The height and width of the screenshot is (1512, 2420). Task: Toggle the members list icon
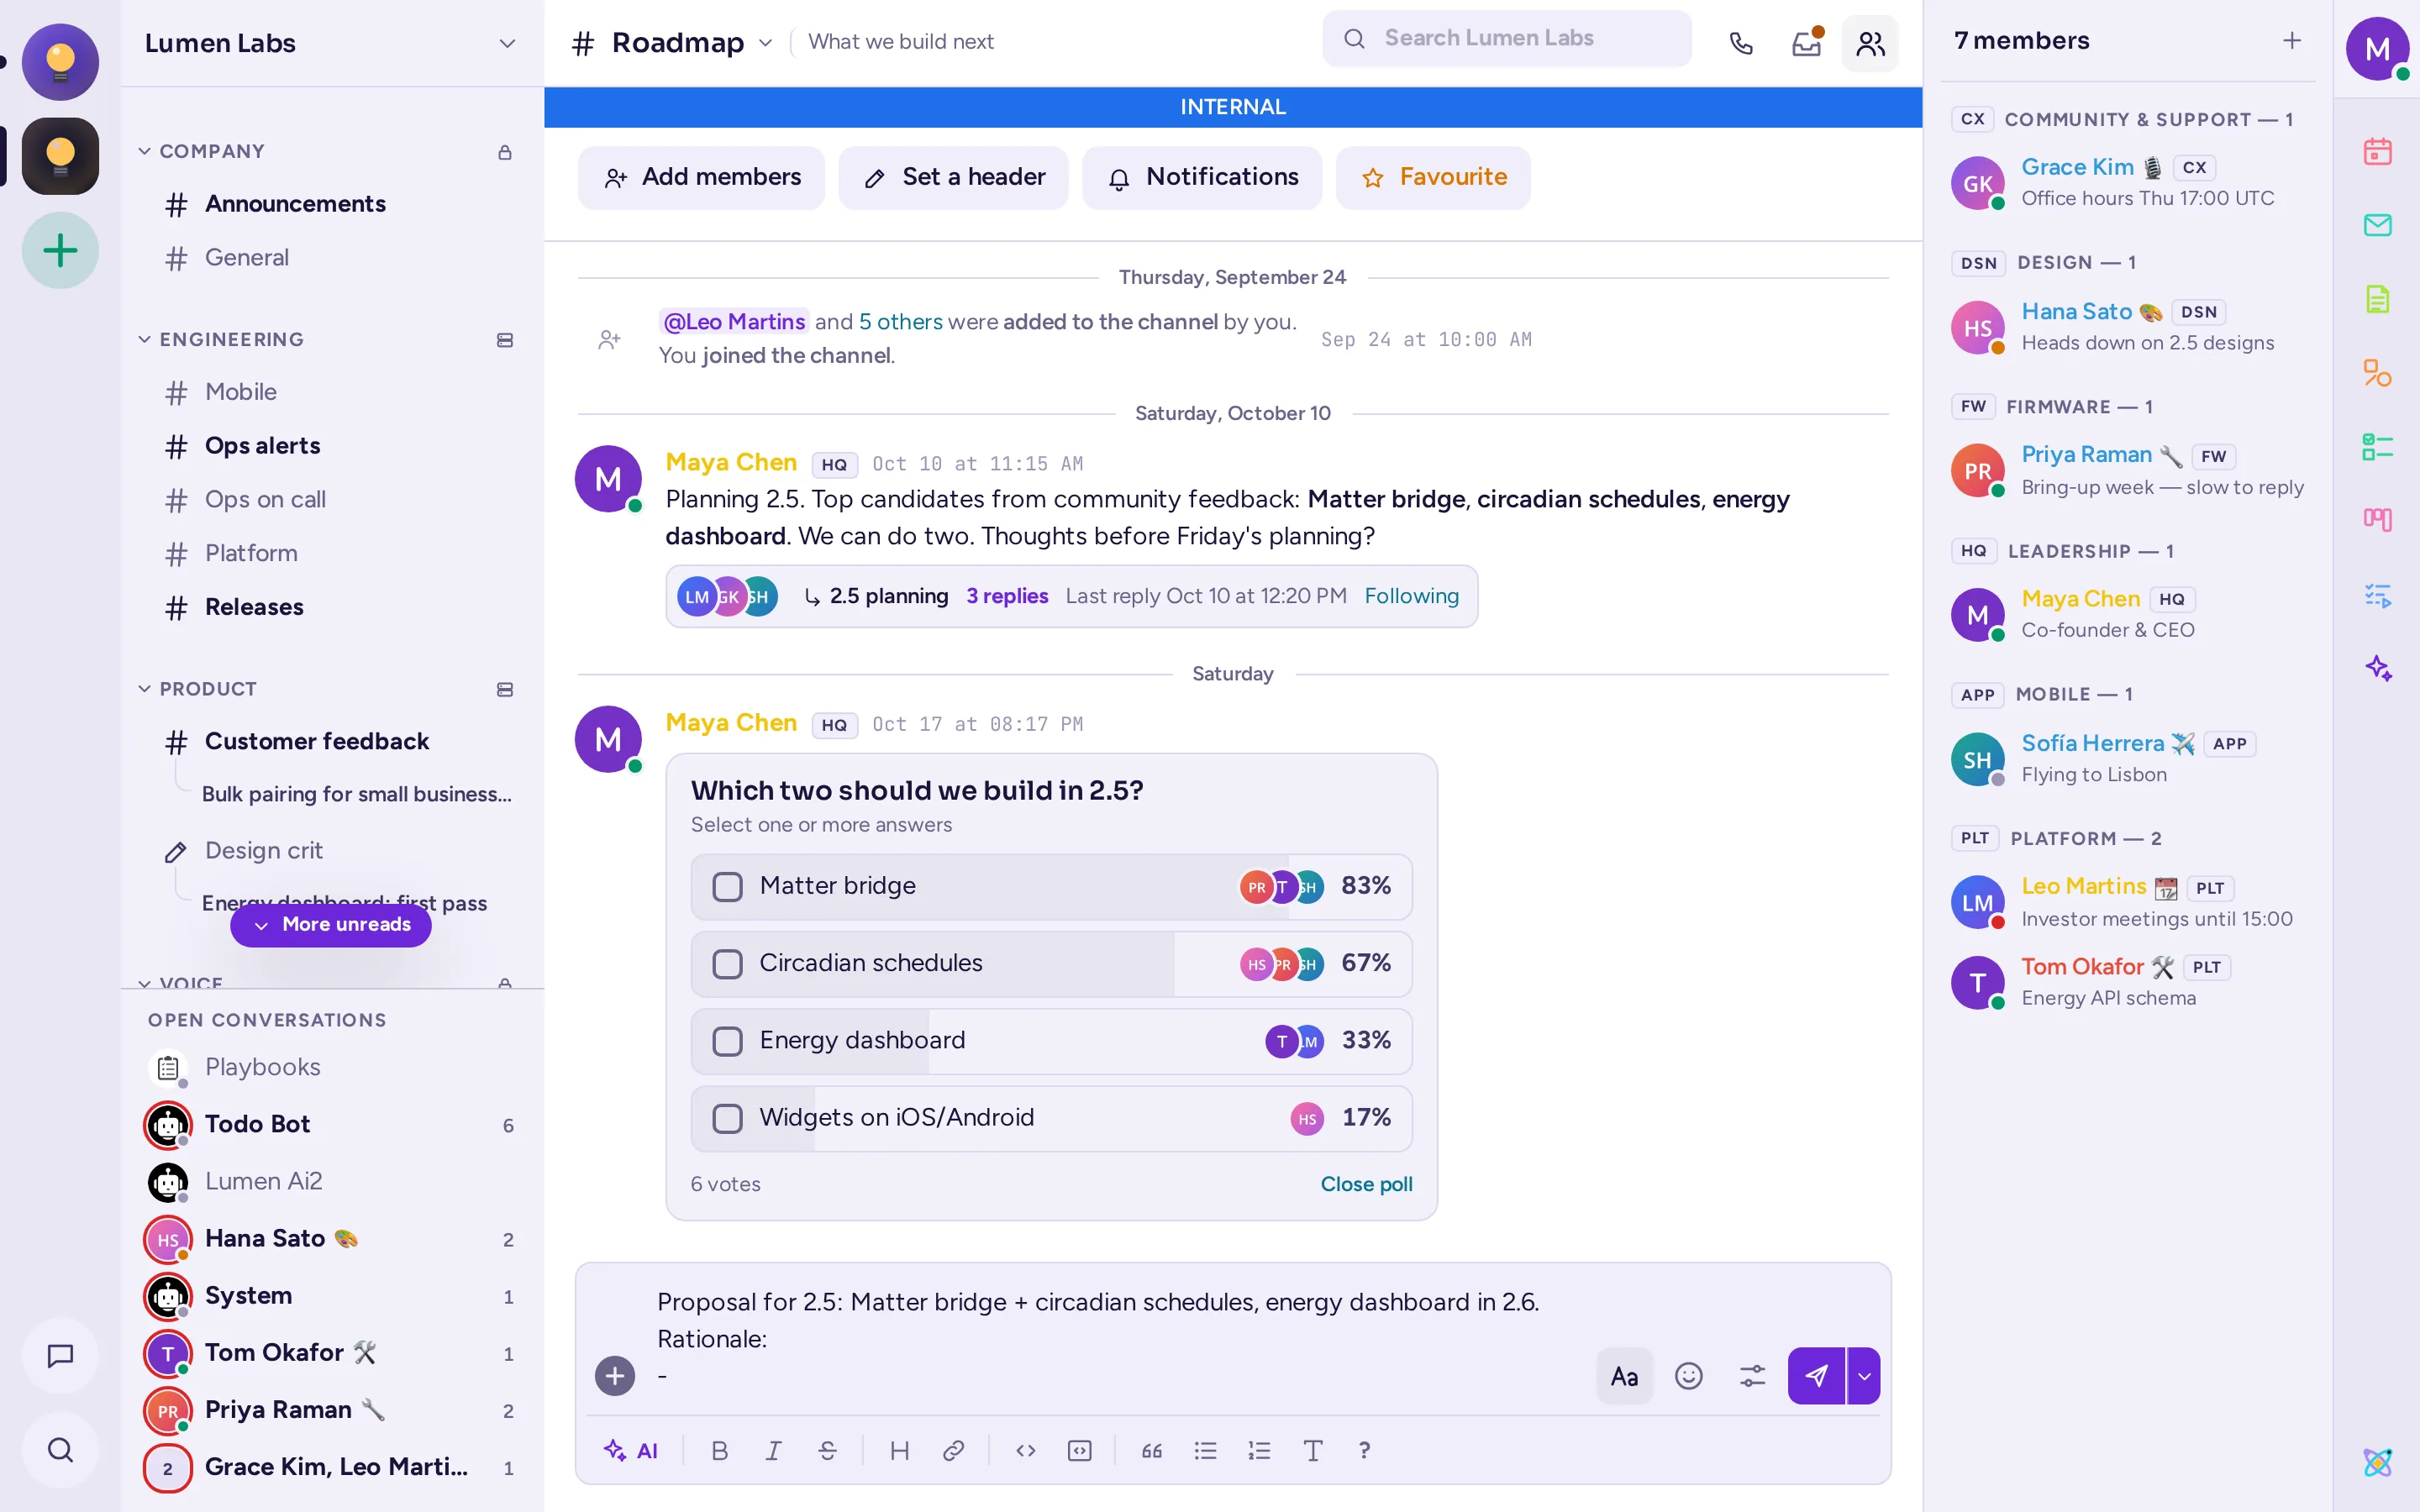pyautogui.click(x=1870, y=43)
